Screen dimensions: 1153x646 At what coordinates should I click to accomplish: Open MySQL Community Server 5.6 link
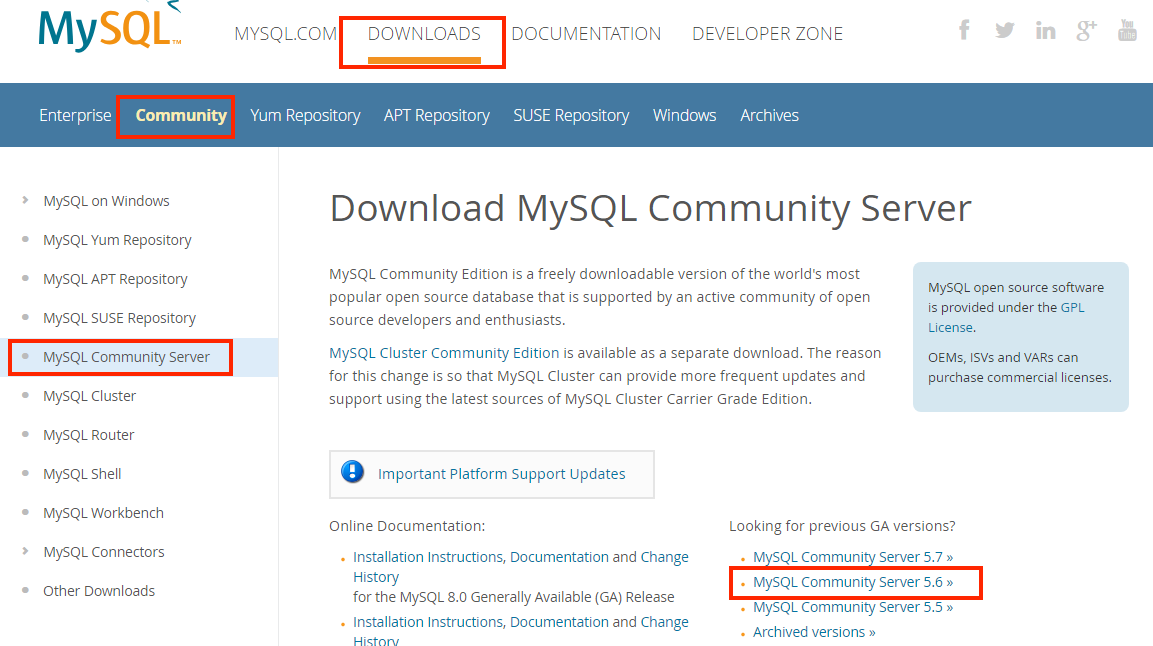point(853,582)
